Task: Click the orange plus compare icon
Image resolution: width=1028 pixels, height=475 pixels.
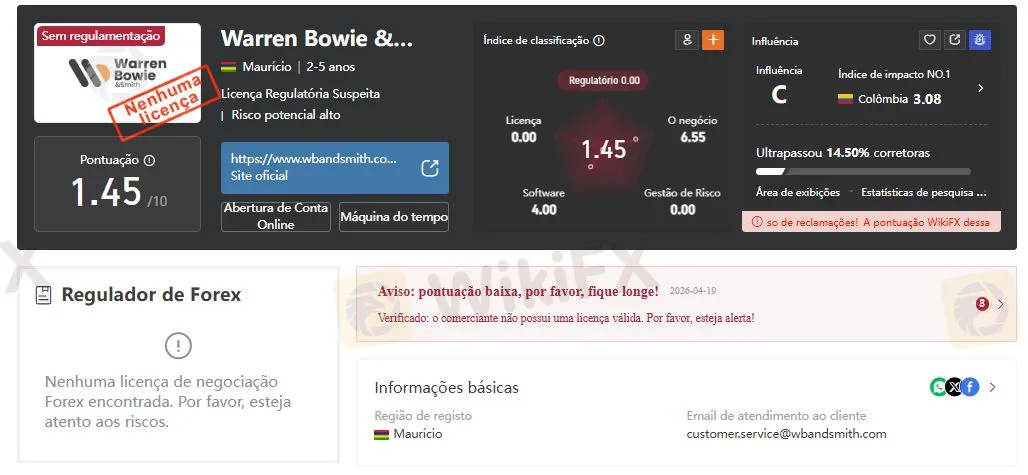Action: [713, 40]
